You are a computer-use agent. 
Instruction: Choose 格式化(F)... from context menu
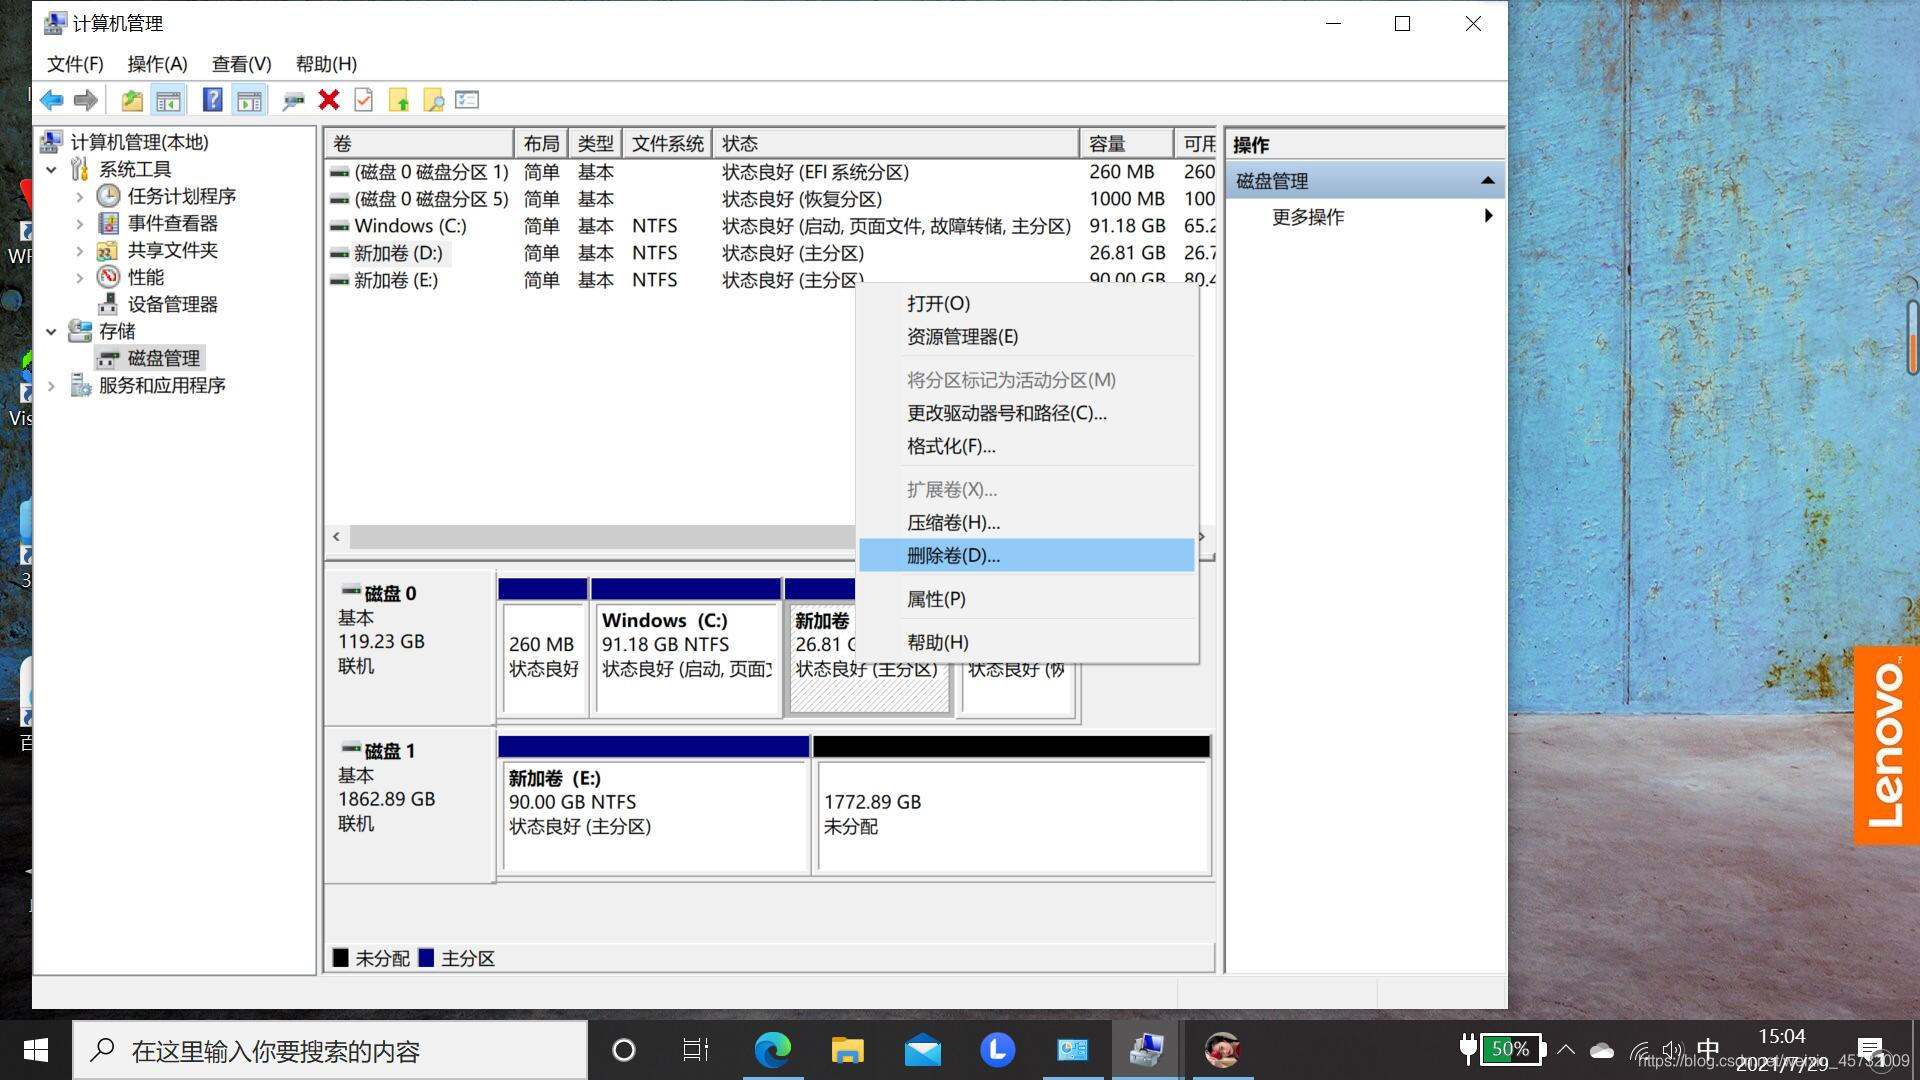pos(950,447)
